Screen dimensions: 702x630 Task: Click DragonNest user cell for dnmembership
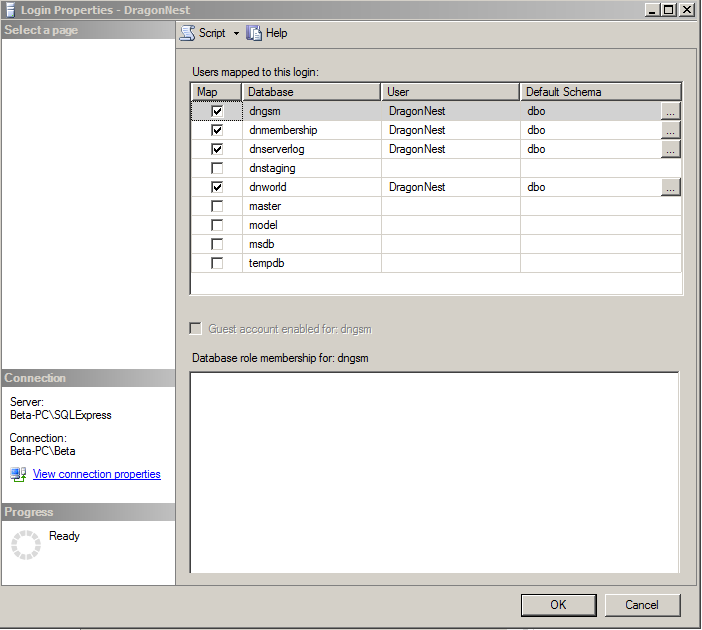pos(451,130)
